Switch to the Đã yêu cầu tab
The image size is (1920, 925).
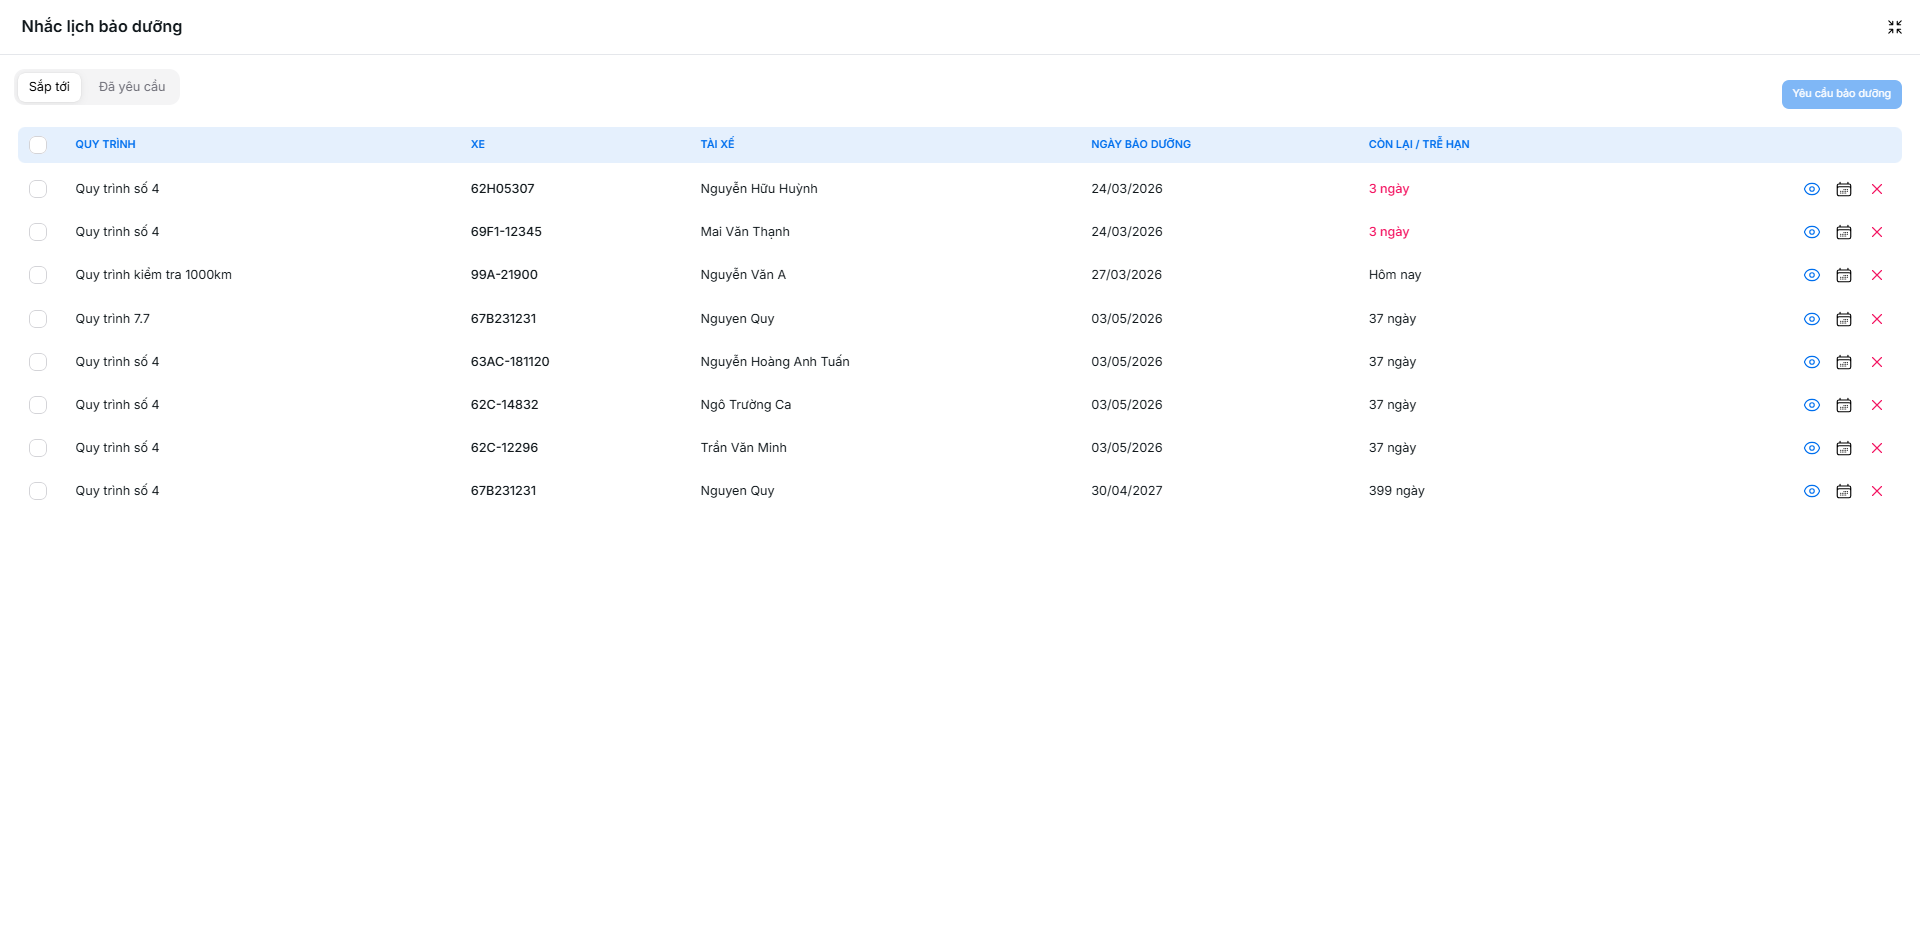tap(132, 87)
